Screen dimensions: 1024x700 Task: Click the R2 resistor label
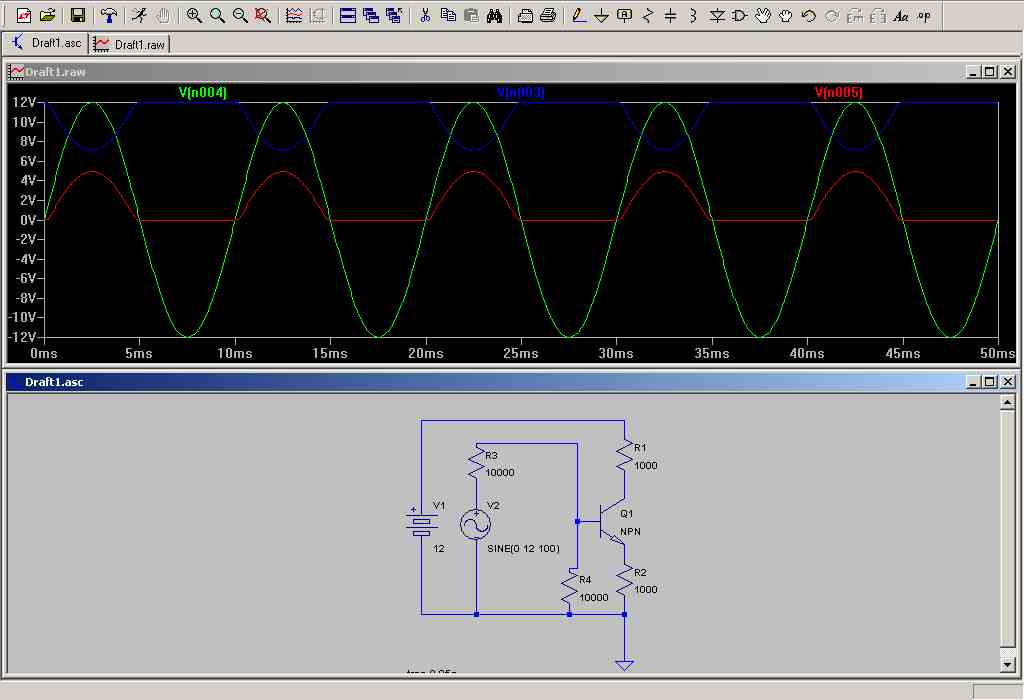click(x=640, y=572)
